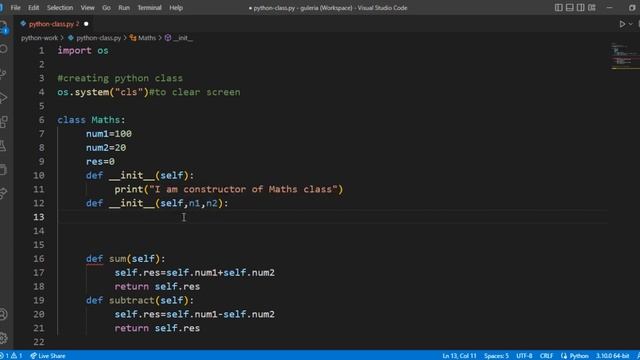Open the Edit menu

(33, 8)
